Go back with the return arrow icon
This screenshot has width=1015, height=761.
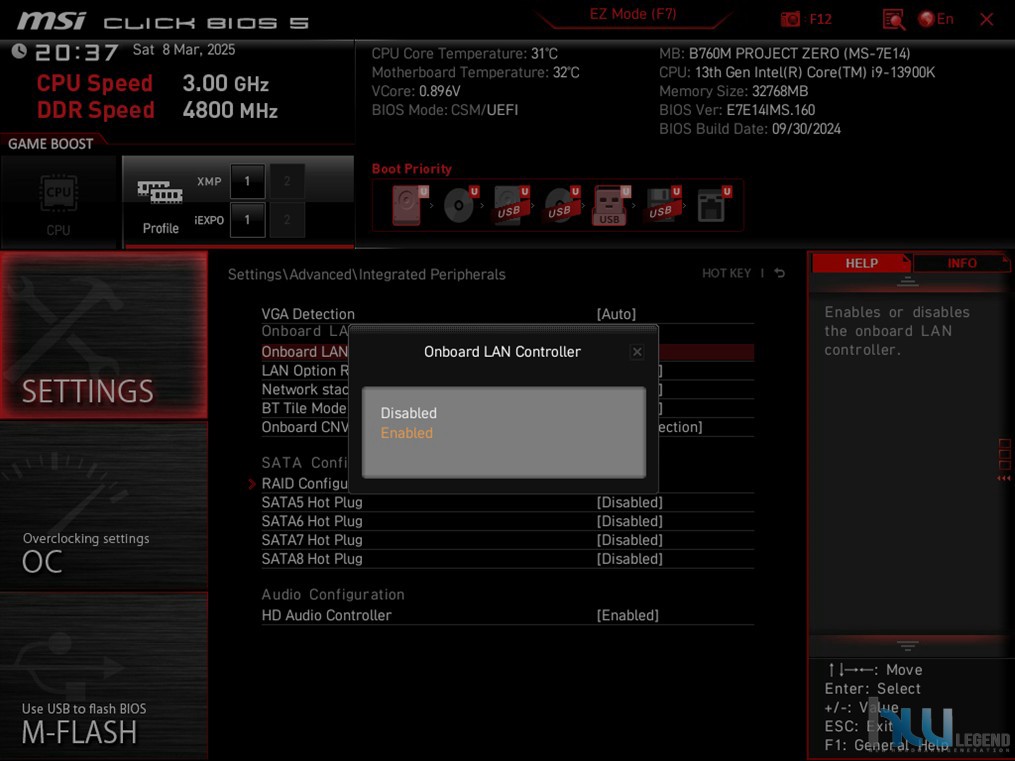(x=780, y=273)
